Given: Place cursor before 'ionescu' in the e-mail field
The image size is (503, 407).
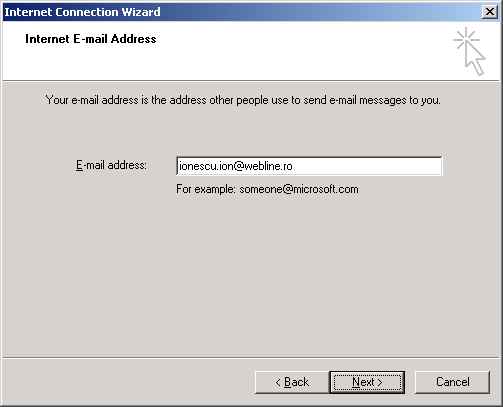Looking at the screenshot, I should [178, 166].
